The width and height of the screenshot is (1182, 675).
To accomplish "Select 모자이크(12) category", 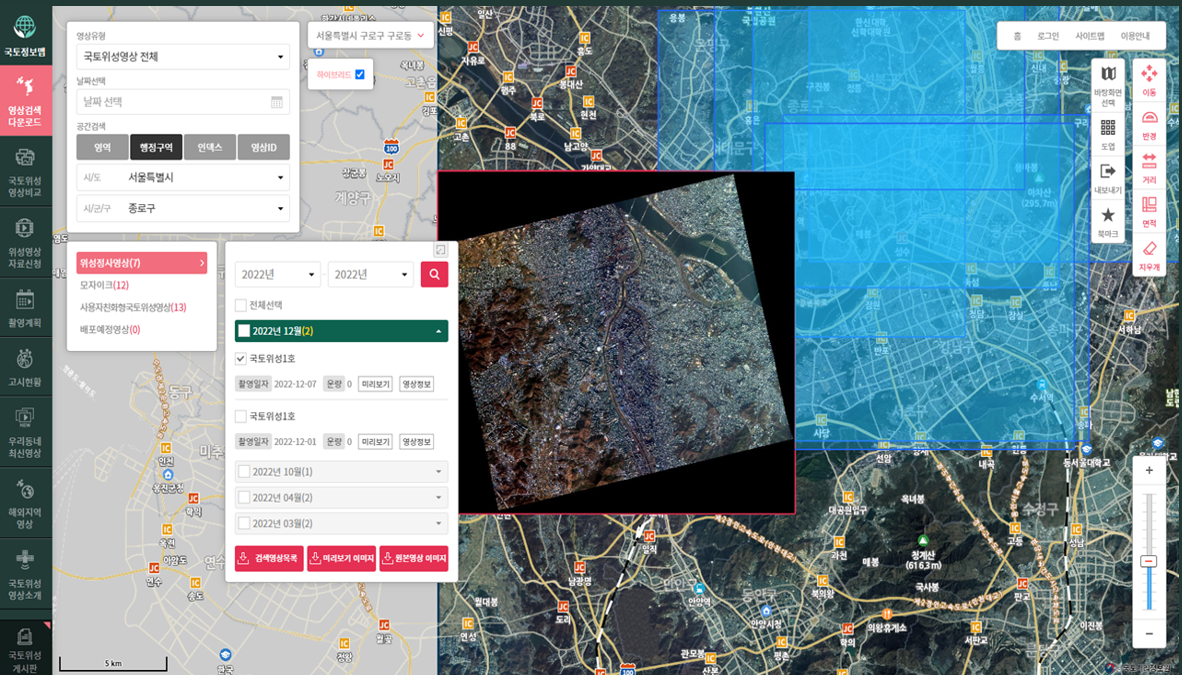I will coord(104,285).
